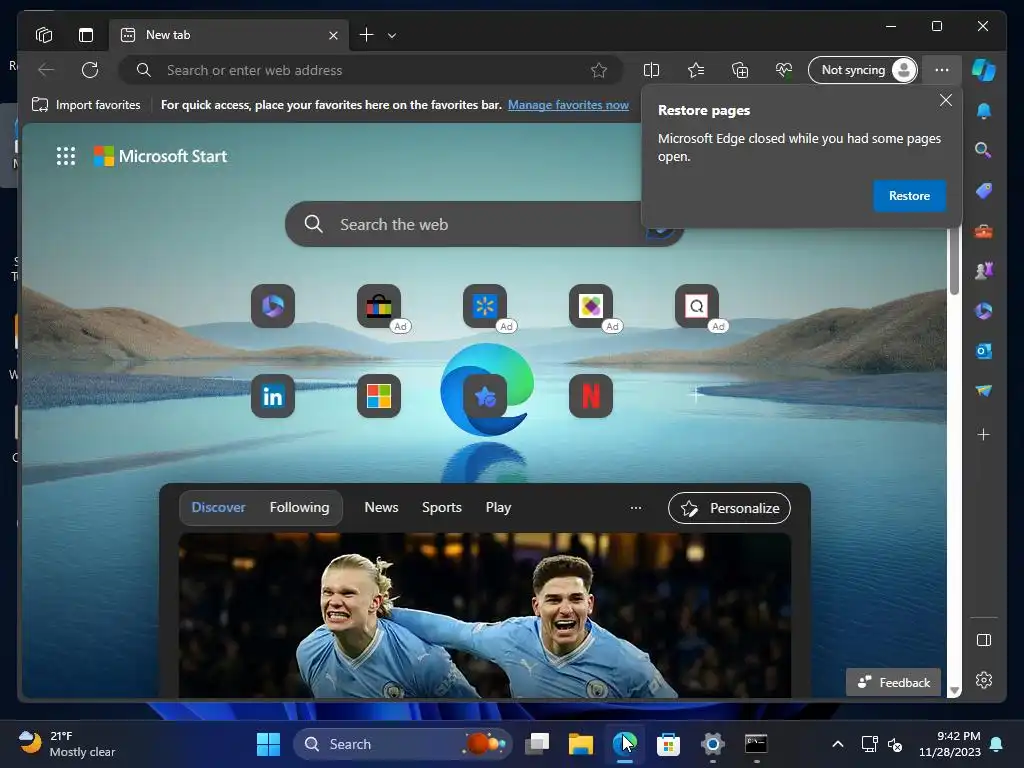Click the Search the web box
The height and width of the screenshot is (768, 1024).
click(483, 224)
